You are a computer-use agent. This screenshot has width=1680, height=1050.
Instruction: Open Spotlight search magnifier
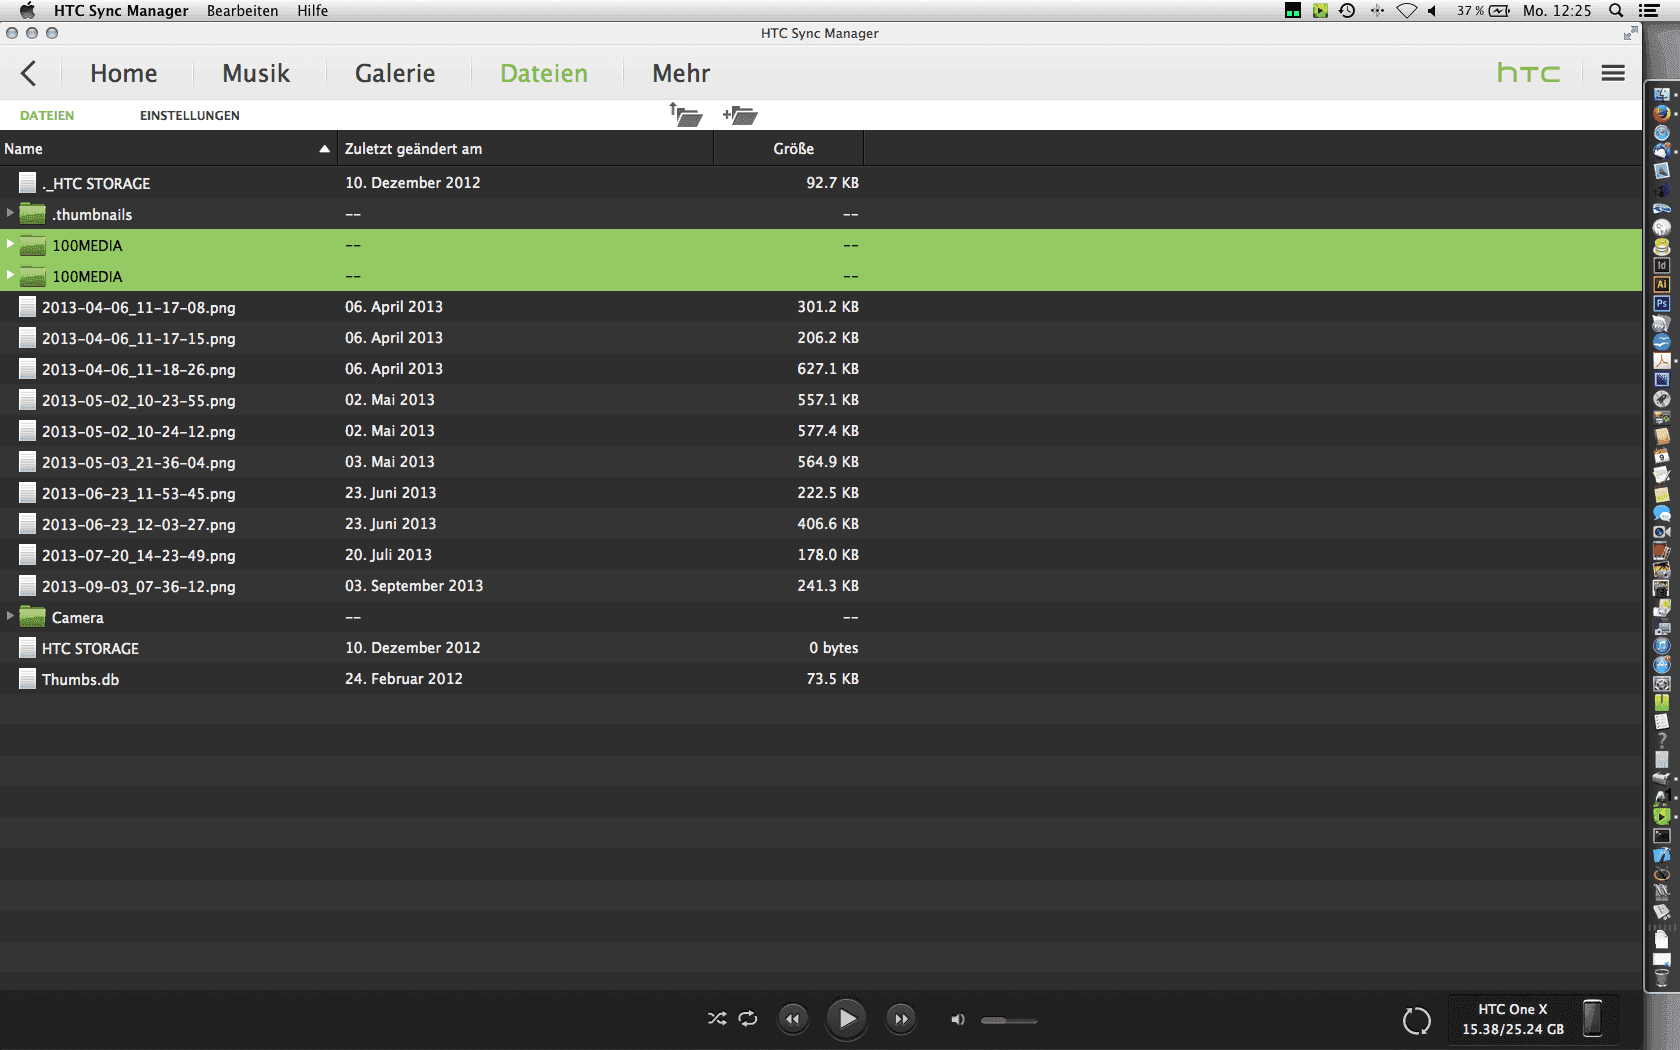pyautogui.click(x=1616, y=11)
